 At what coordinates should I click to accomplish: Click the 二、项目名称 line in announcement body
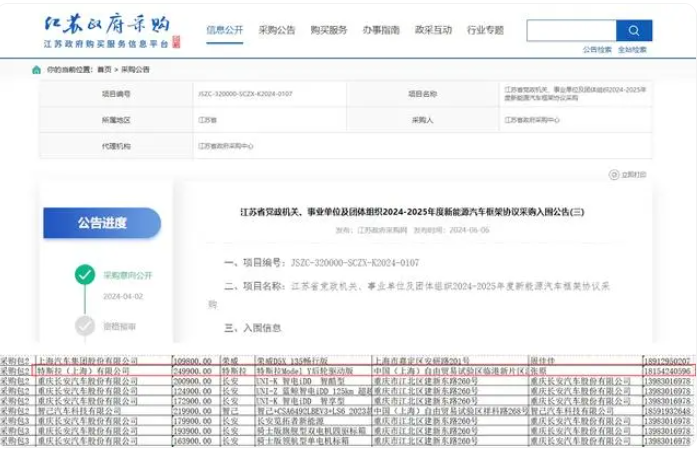point(417,286)
